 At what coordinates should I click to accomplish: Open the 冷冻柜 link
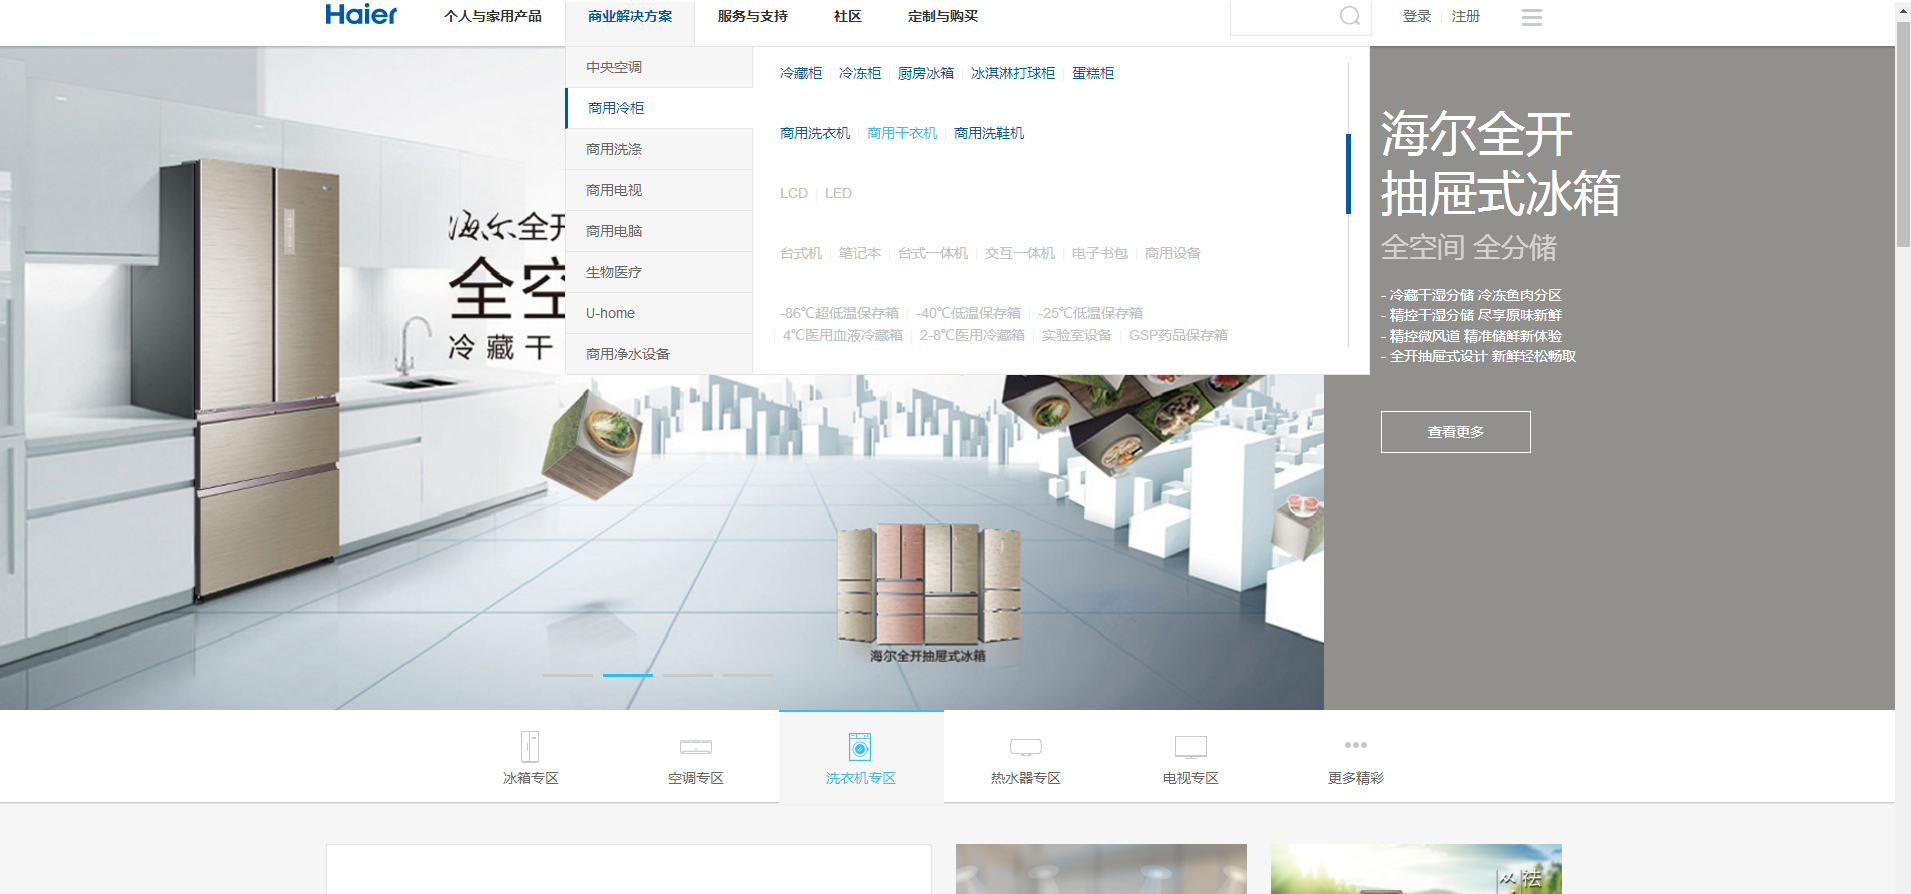click(x=860, y=73)
